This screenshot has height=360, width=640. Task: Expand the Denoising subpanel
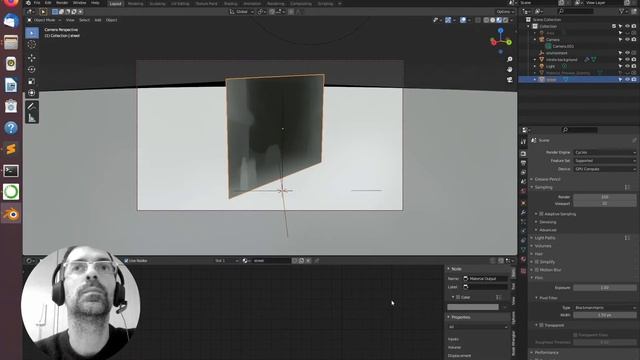(x=547, y=222)
